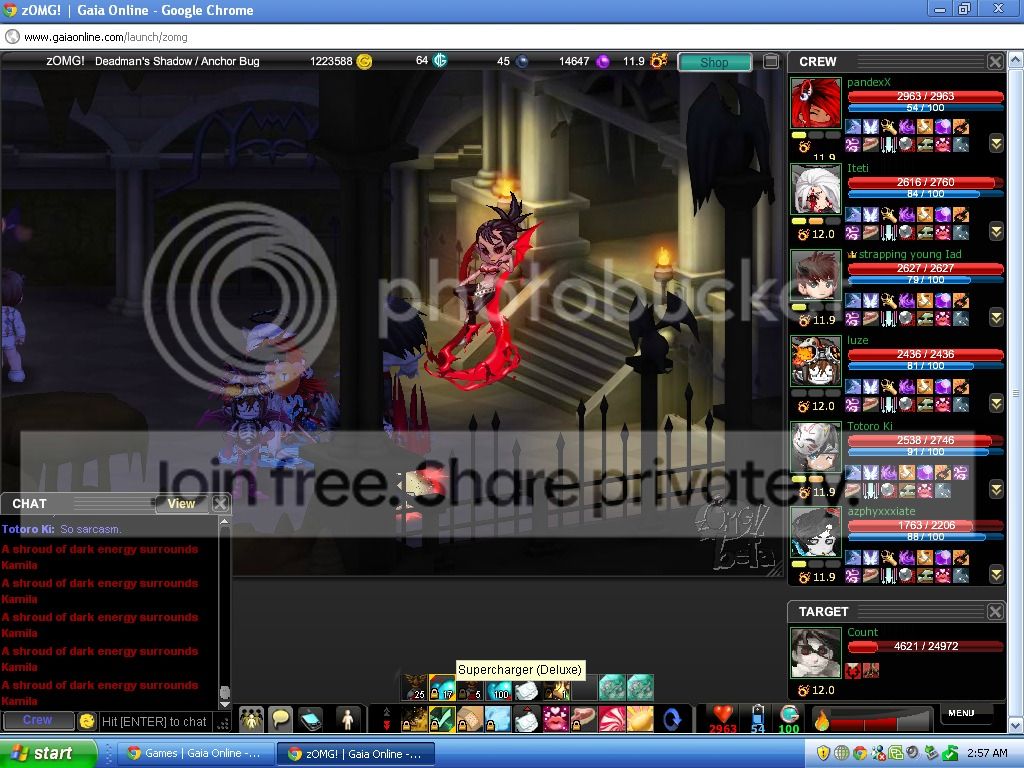Viewport: 1024px width, 768px height.
Task: Click the rage meter bar beside flame
Action: coord(882,720)
